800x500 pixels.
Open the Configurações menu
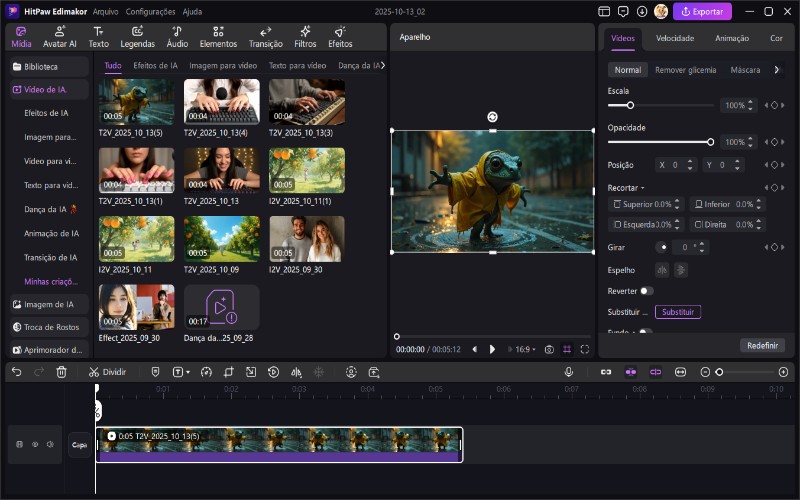pos(151,11)
